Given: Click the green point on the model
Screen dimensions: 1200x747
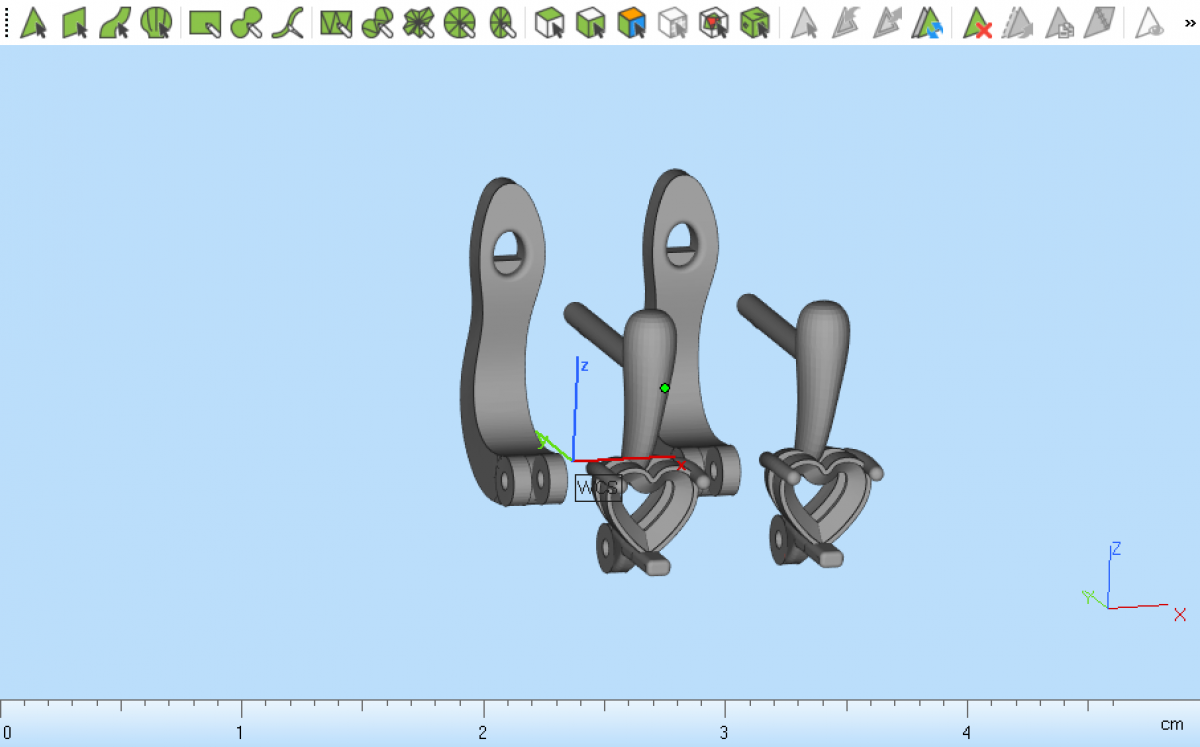Looking at the screenshot, I should click(665, 388).
